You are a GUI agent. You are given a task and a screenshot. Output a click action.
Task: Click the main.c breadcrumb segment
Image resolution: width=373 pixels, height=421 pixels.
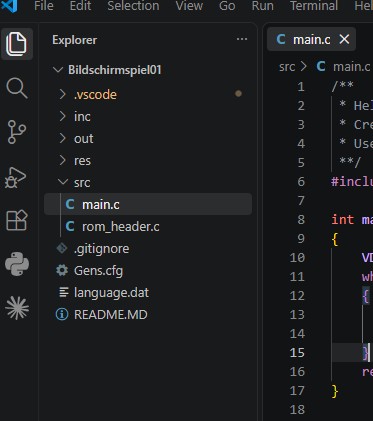(352, 67)
